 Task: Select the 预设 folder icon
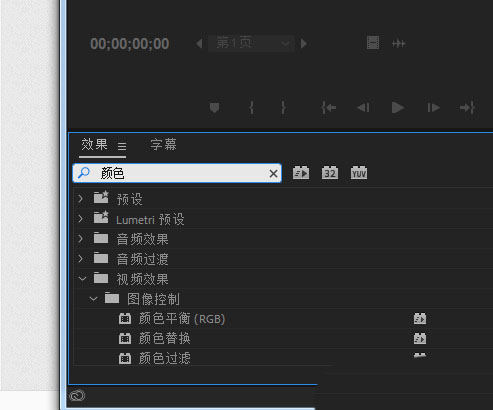coord(101,197)
